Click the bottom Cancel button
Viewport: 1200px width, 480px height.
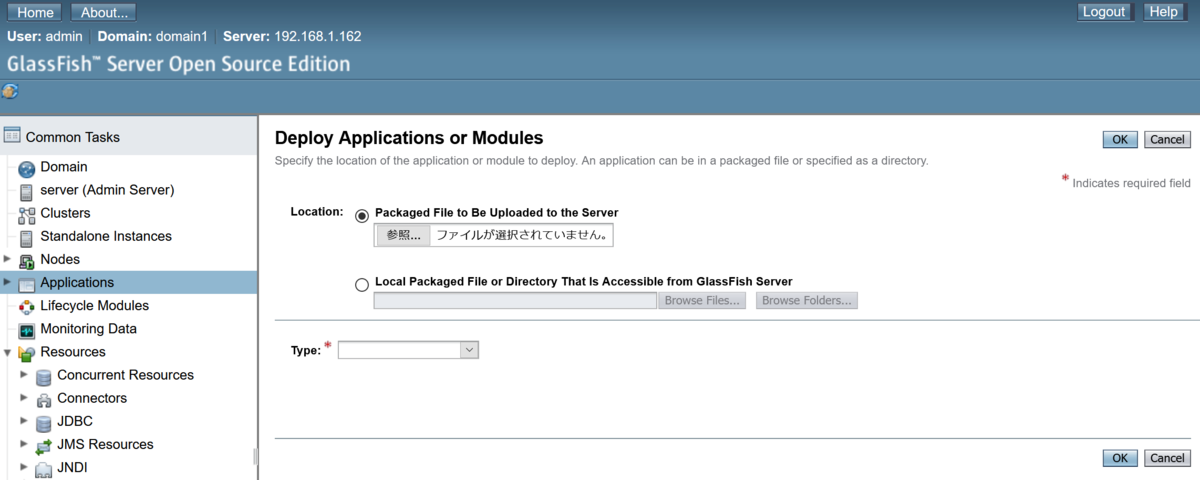[1167, 458]
